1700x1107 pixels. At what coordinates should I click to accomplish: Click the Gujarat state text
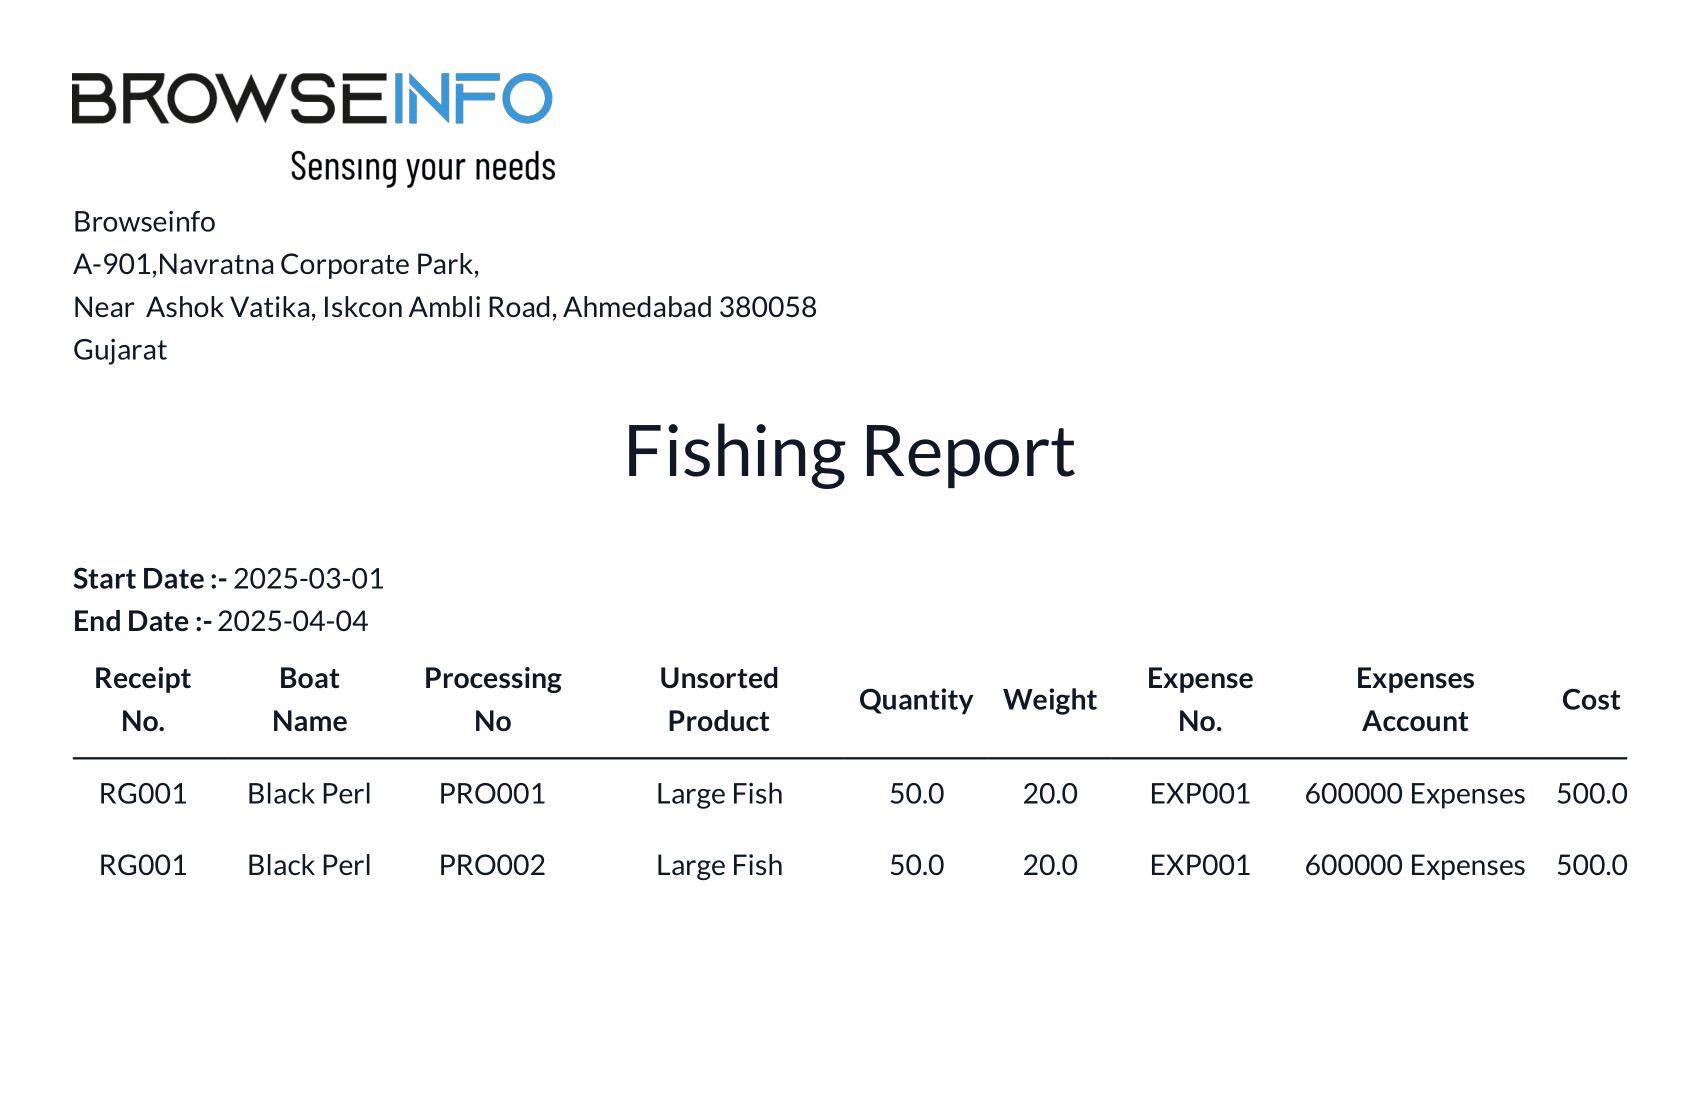[120, 350]
